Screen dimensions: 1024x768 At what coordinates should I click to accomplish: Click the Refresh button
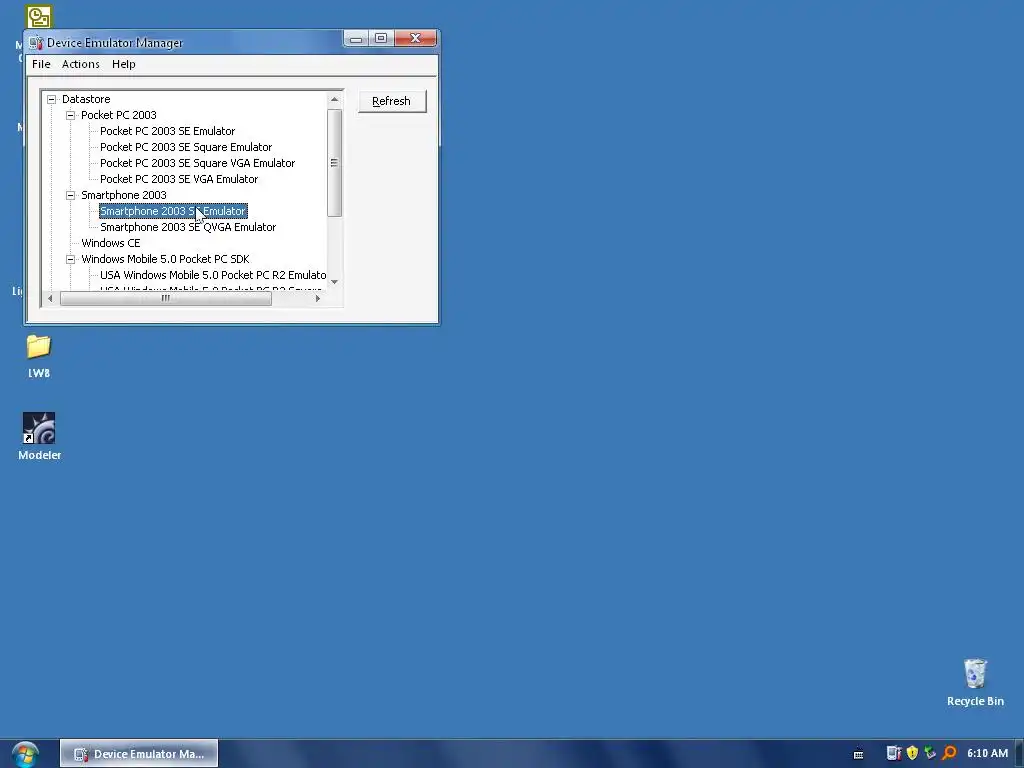coord(392,101)
